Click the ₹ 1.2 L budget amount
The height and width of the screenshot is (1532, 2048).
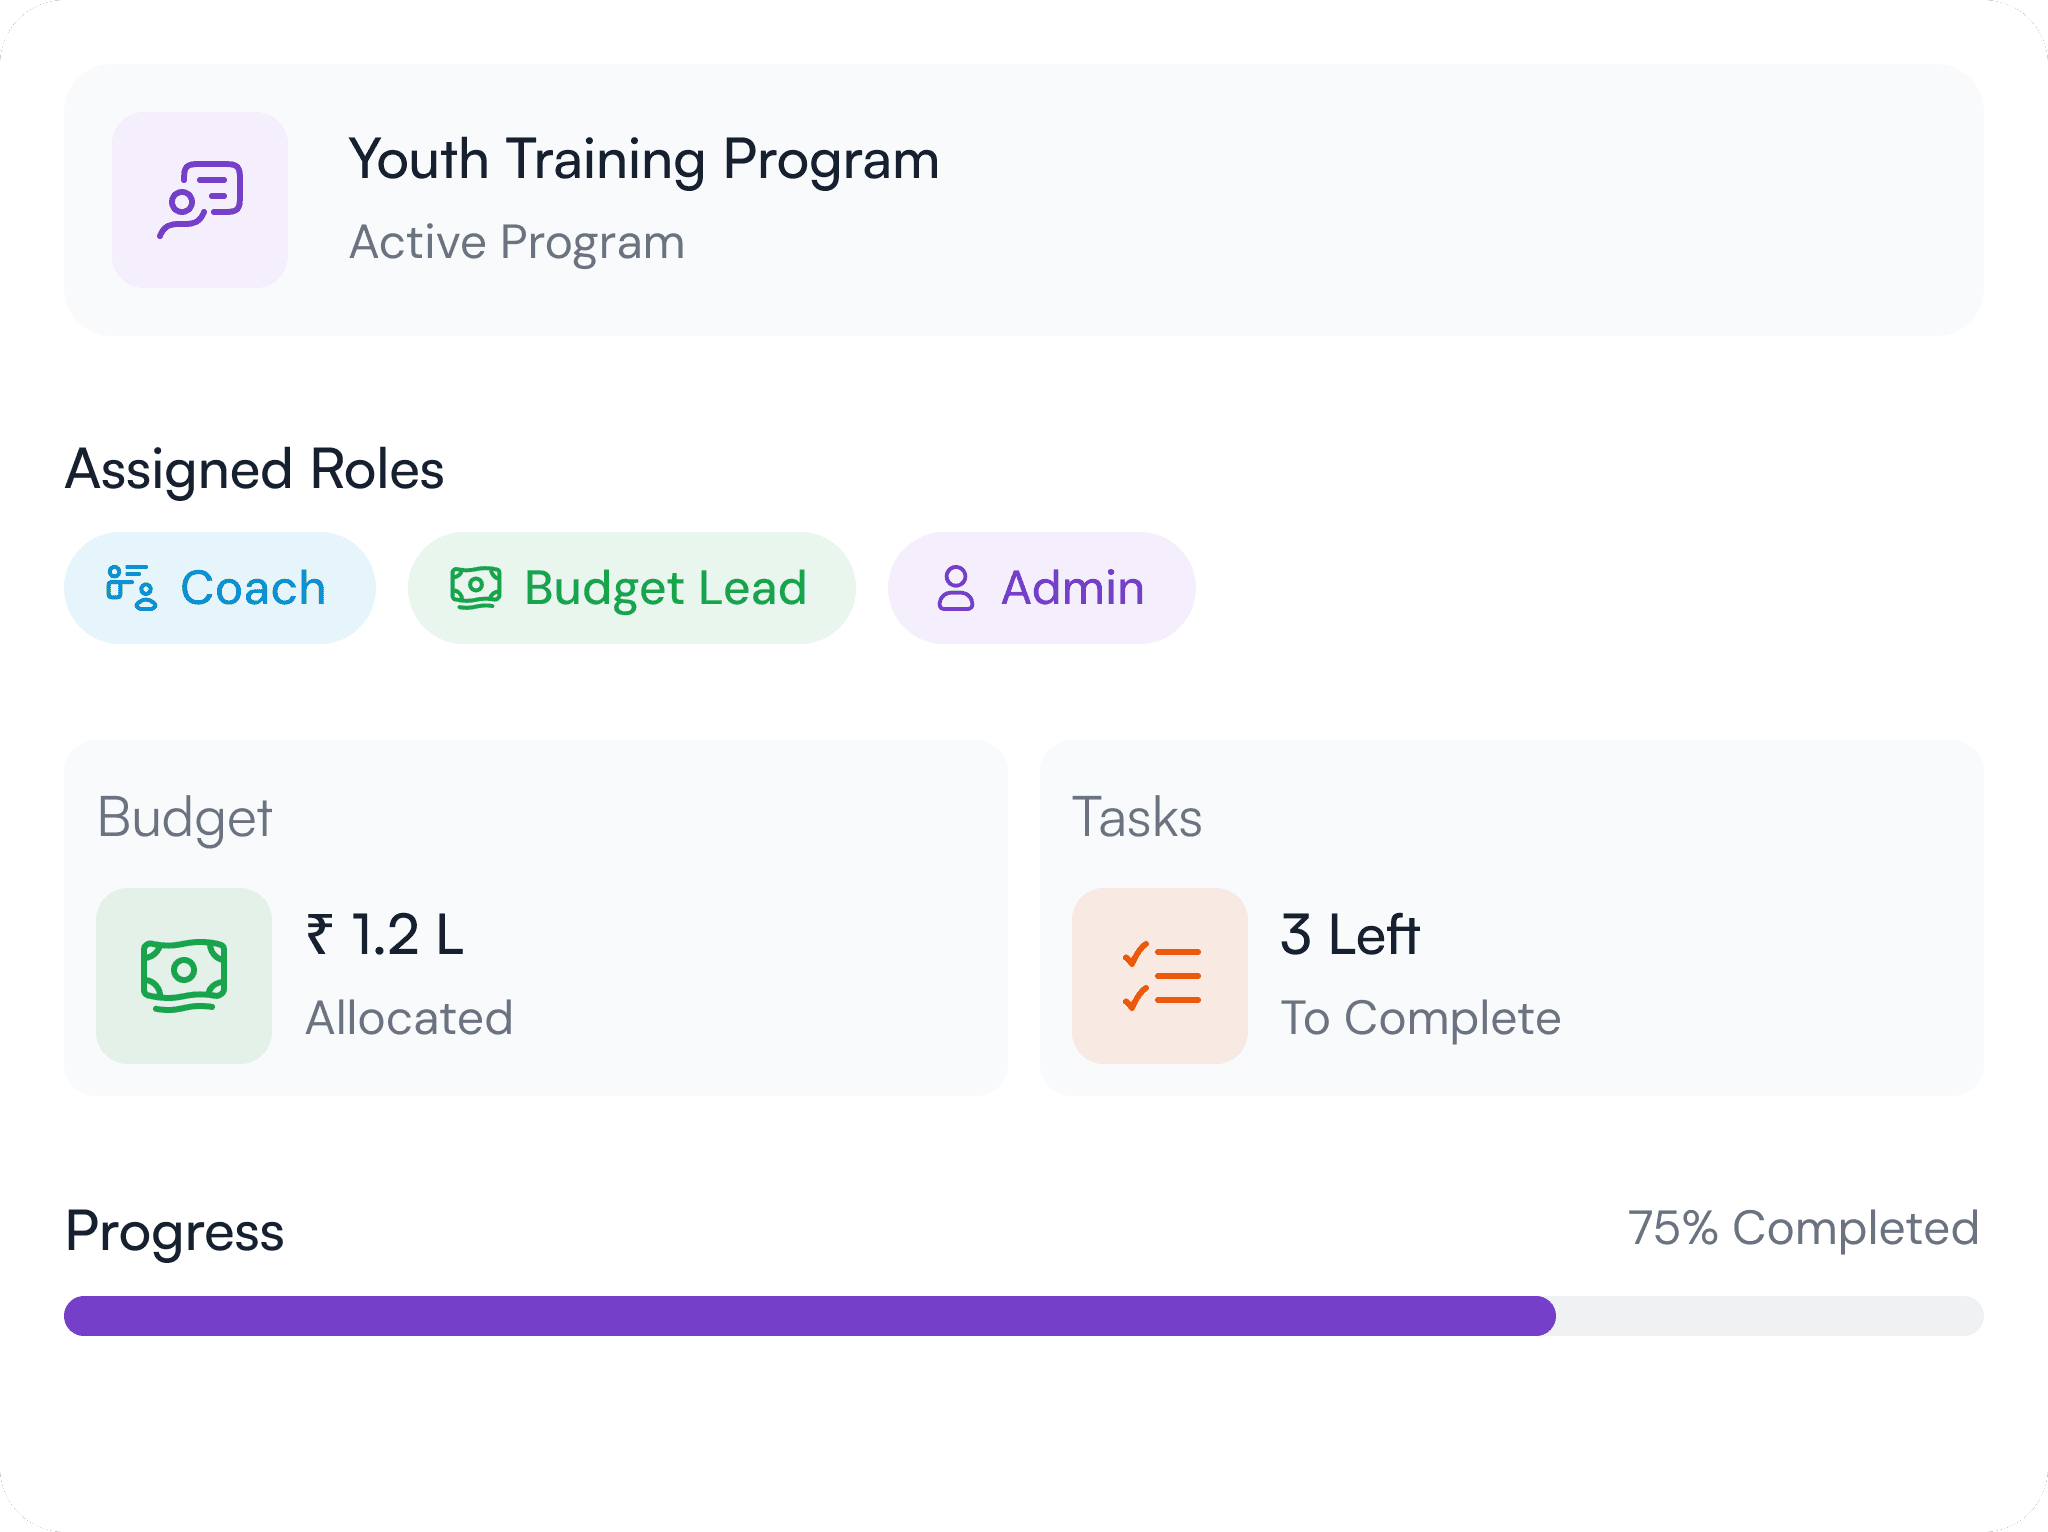pos(385,936)
